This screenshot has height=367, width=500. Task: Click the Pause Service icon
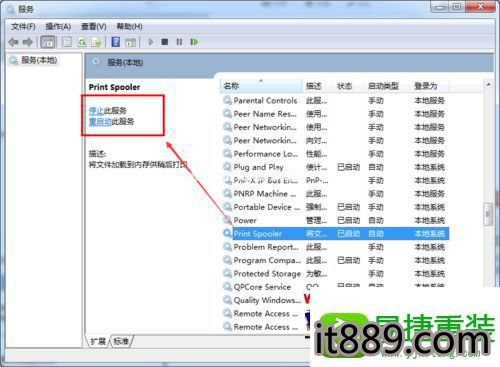179,42
